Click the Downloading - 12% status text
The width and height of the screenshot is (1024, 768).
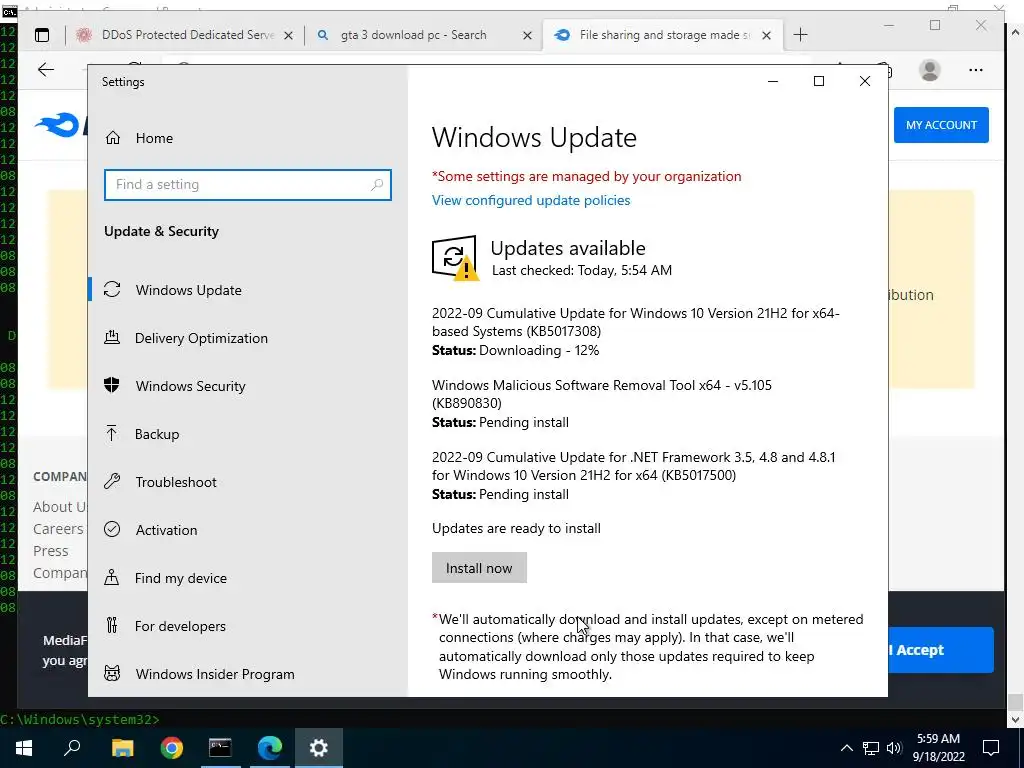pos(539,351)
